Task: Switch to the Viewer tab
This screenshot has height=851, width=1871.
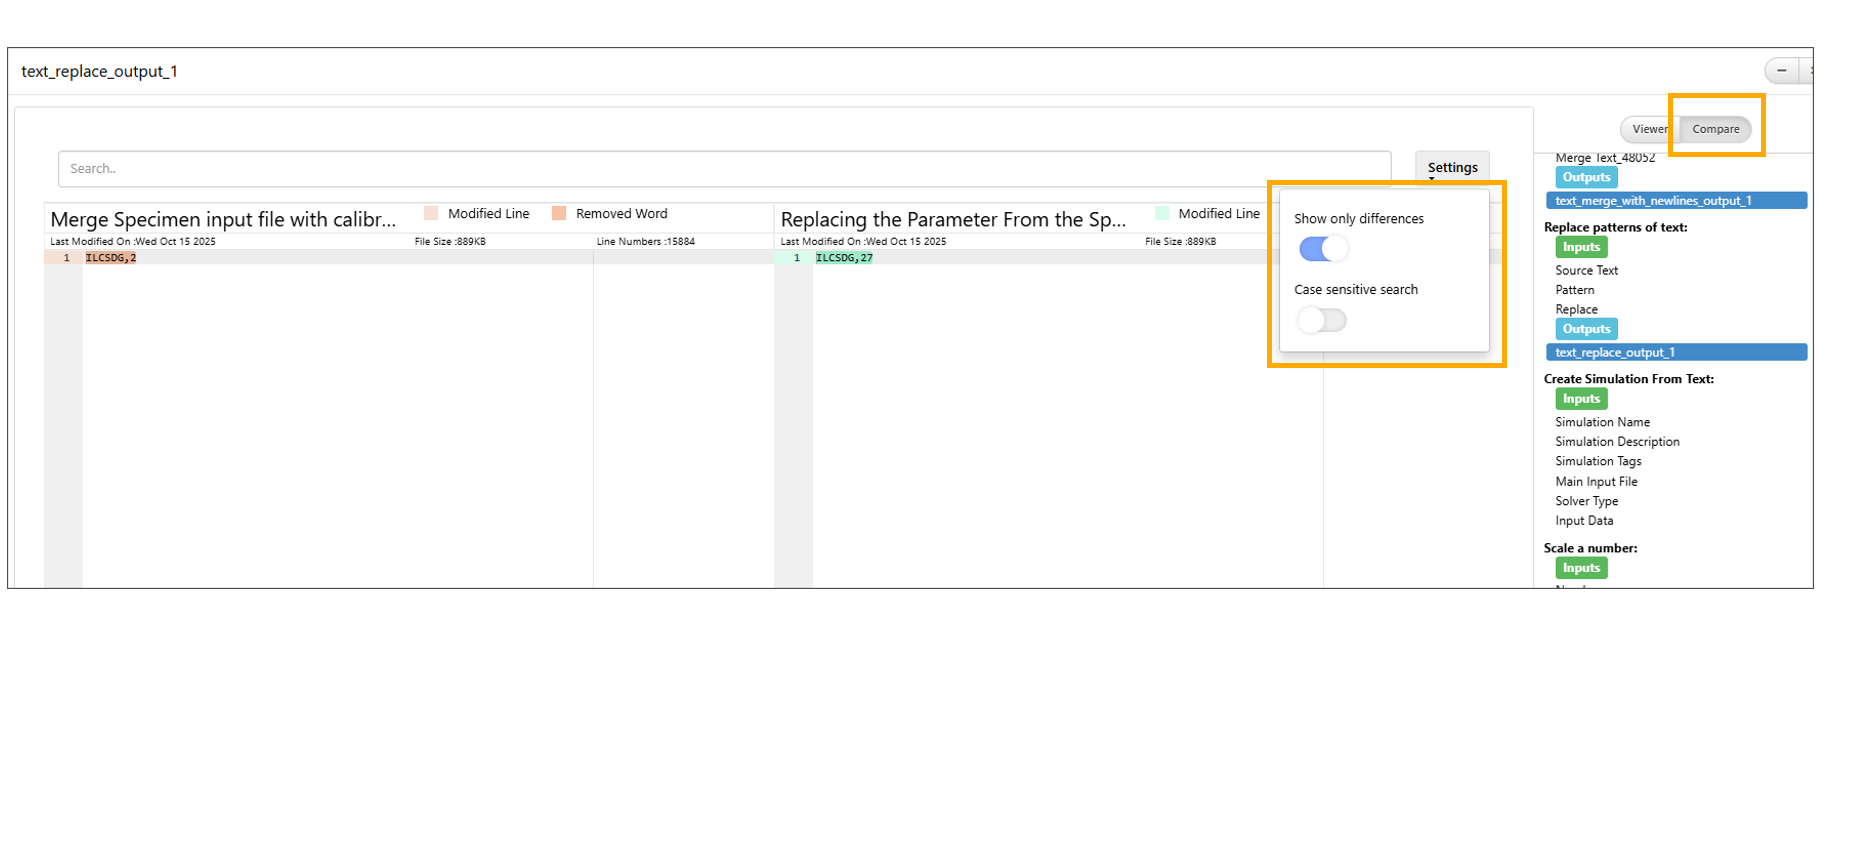Action: [x=1649, y=129]
